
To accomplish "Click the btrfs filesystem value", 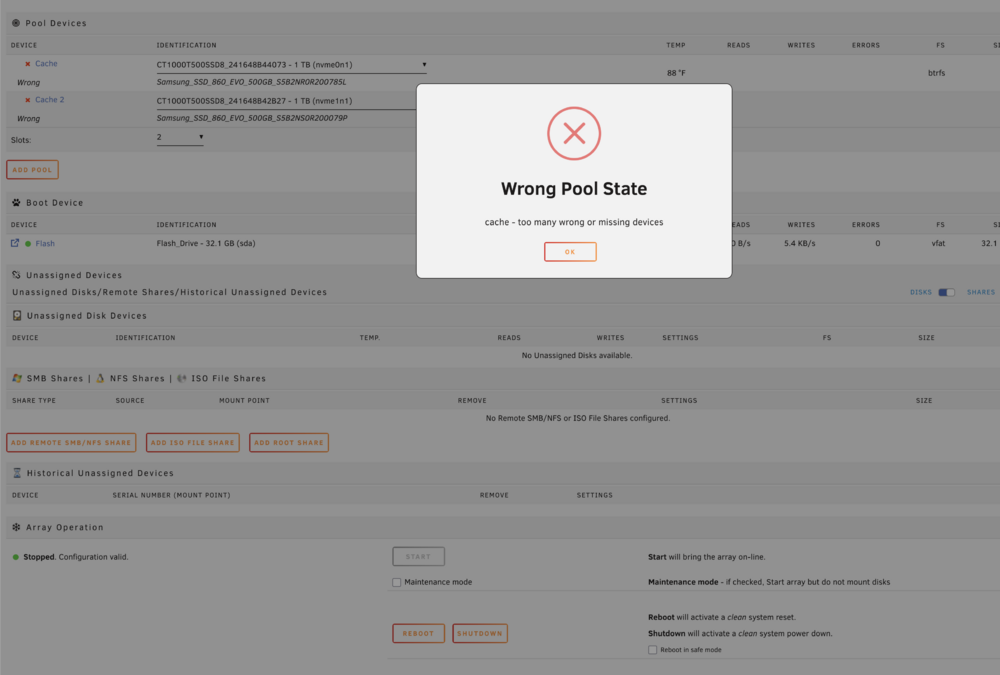I will [x=936, y=73].
